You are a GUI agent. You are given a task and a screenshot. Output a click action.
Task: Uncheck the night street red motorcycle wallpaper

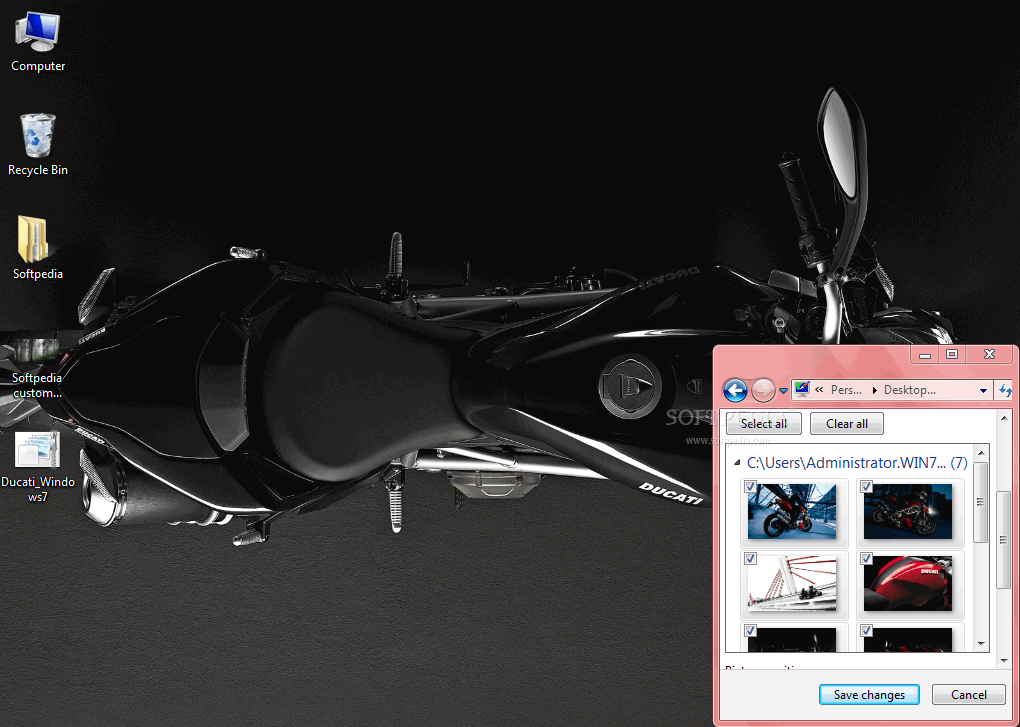[x=866, y=486]
